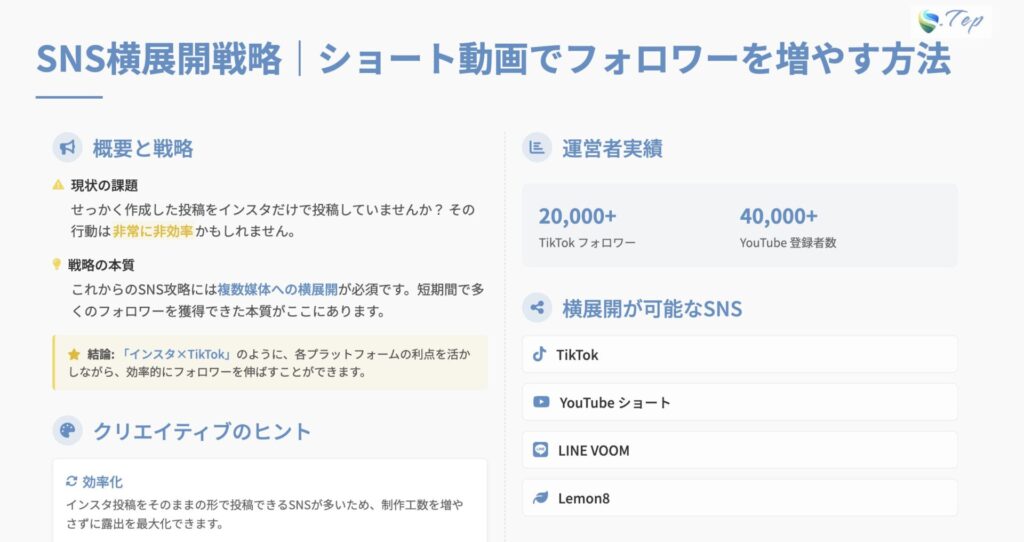Click the S.Top logo in corner
Viewport: 1024px width, 542px height.
950,21
